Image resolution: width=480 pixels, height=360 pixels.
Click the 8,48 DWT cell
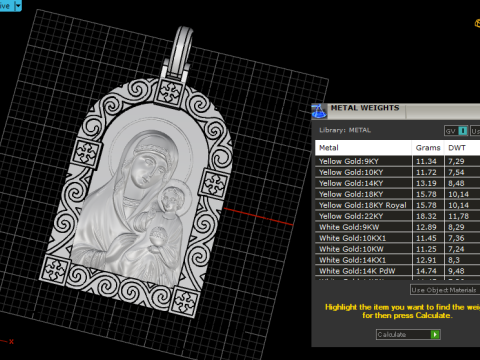click(462, 183)
